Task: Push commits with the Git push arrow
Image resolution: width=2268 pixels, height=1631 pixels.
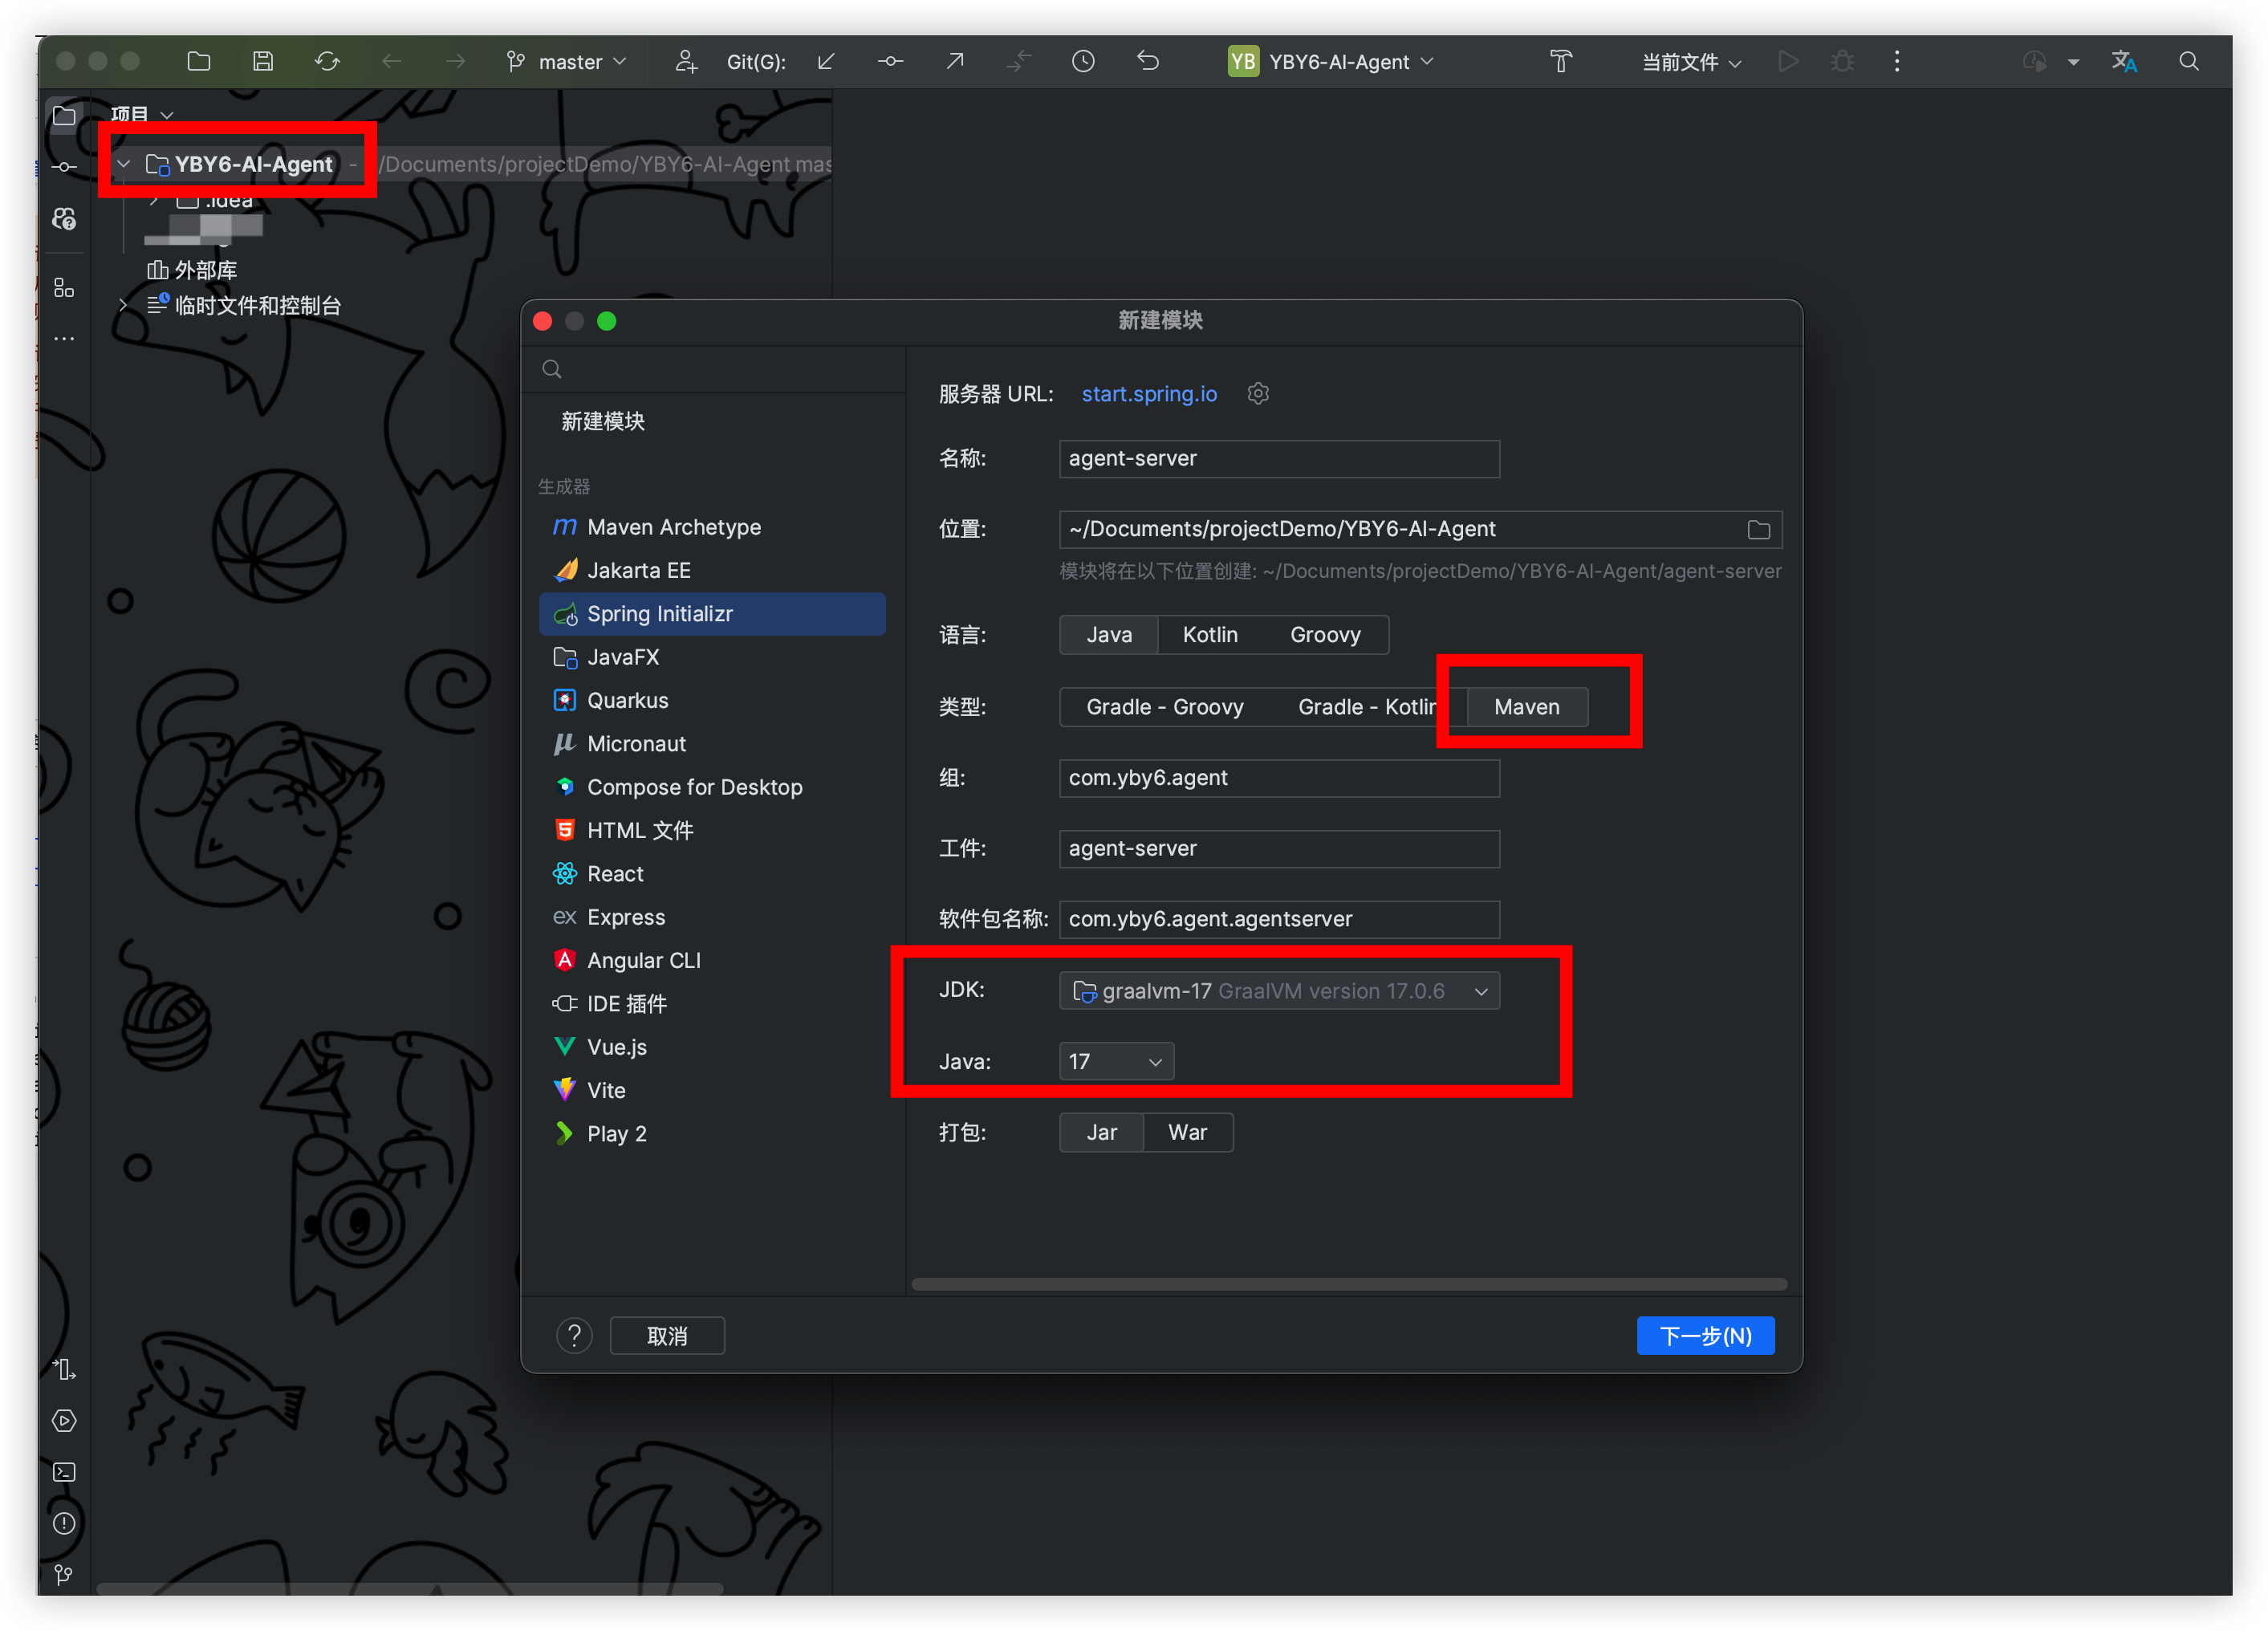Action: click(x=955, y=61)
